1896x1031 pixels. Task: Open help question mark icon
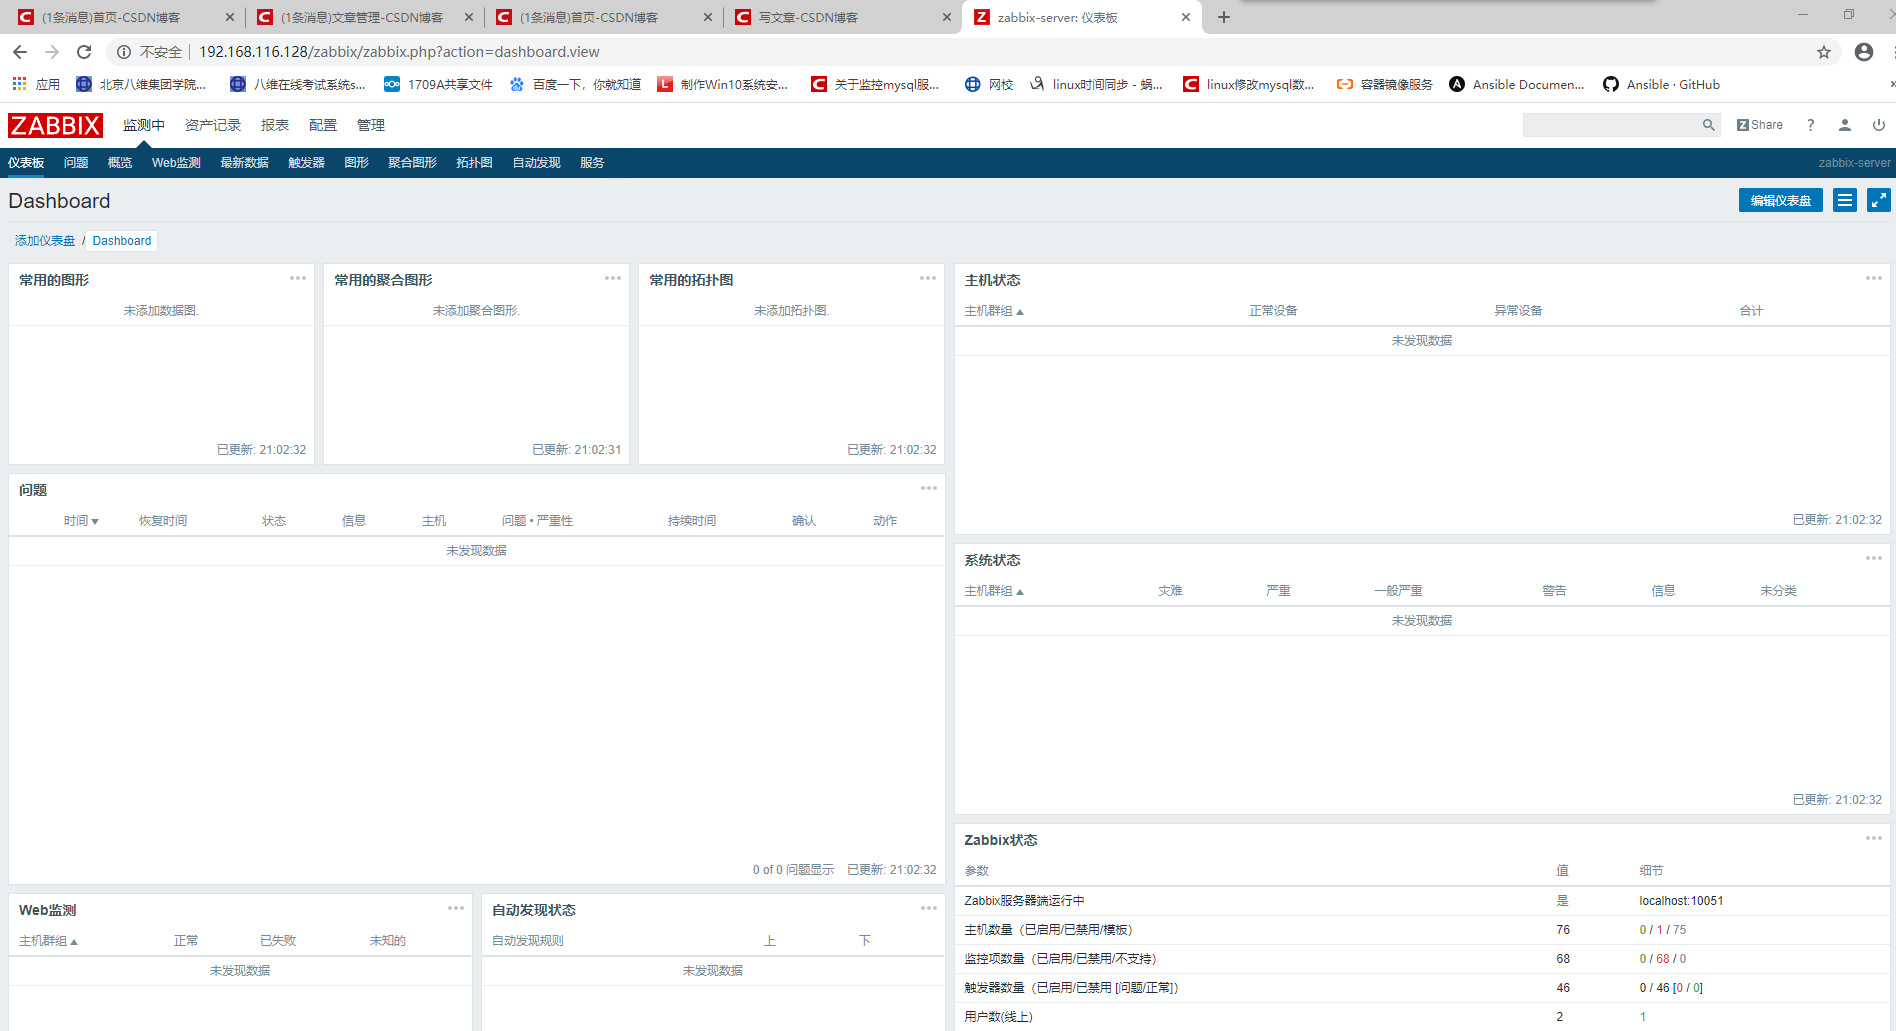click(1810, 125)
